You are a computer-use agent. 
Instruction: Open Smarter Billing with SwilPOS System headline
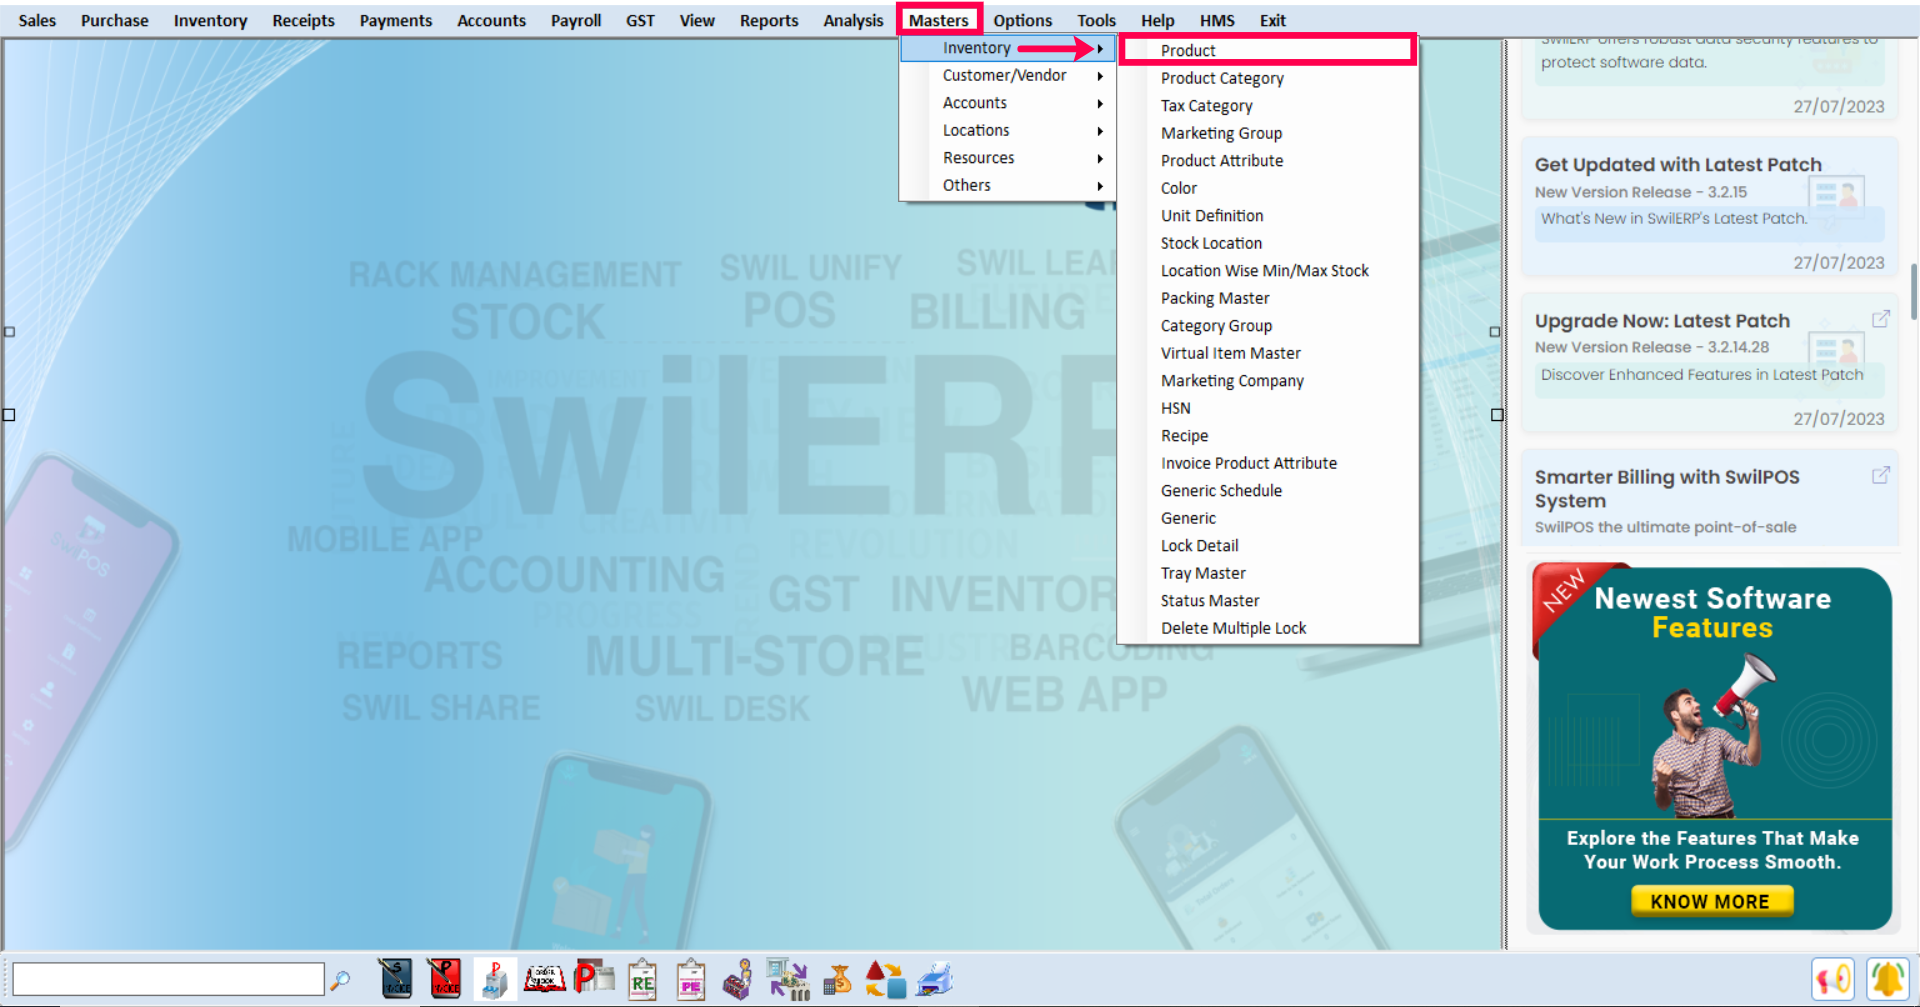click(1667, 489)
